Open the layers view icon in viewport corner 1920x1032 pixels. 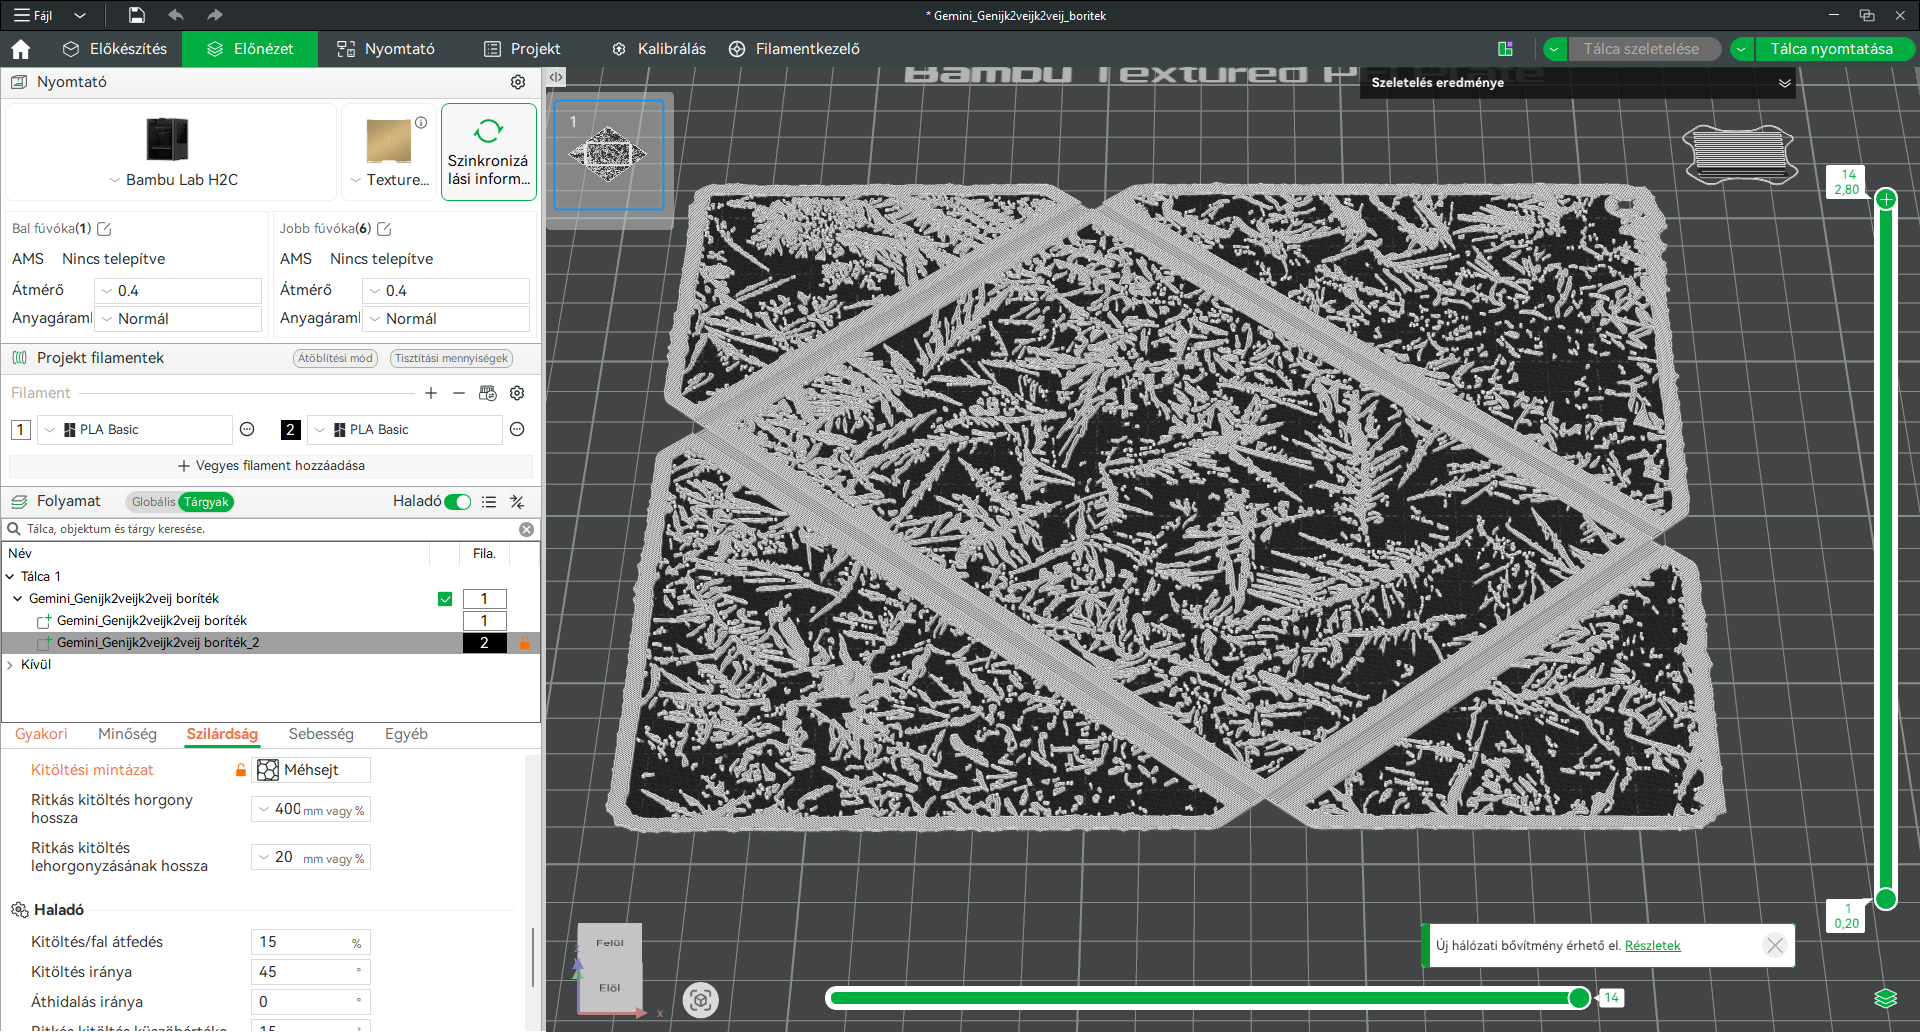coord(1885,998)
